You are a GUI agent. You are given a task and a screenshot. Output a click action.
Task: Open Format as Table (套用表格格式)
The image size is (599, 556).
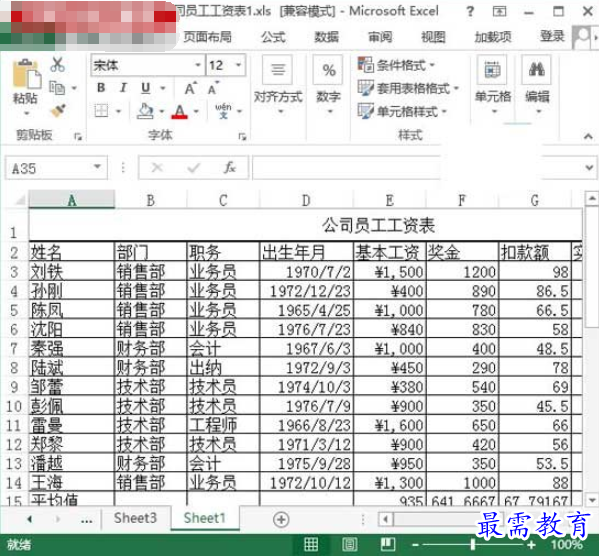(408, 88)
